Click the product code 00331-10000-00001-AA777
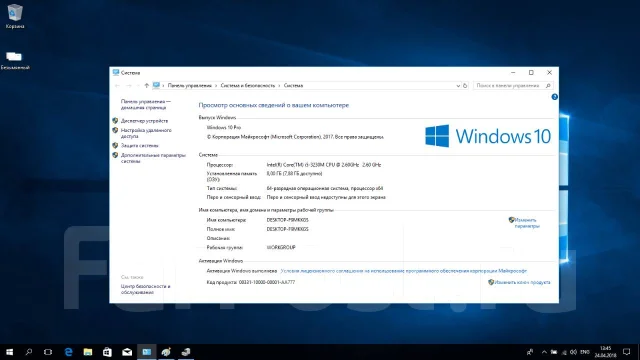 coord(267,282)
